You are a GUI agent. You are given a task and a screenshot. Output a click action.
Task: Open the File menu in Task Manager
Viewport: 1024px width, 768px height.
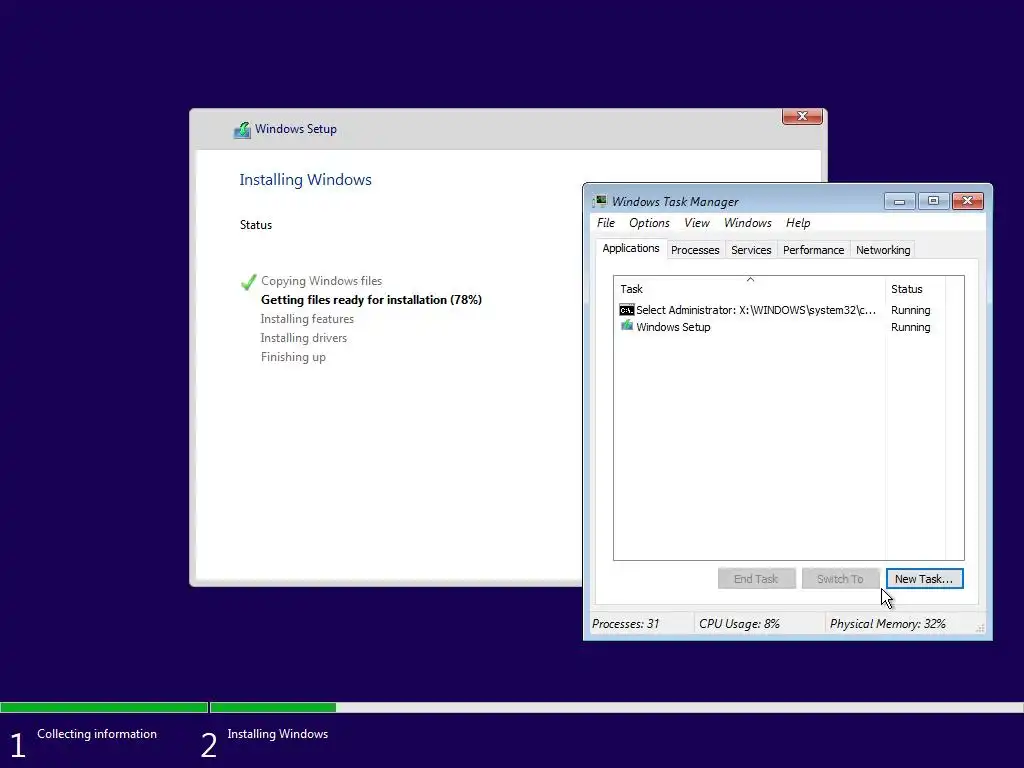(x=605, y=223)
